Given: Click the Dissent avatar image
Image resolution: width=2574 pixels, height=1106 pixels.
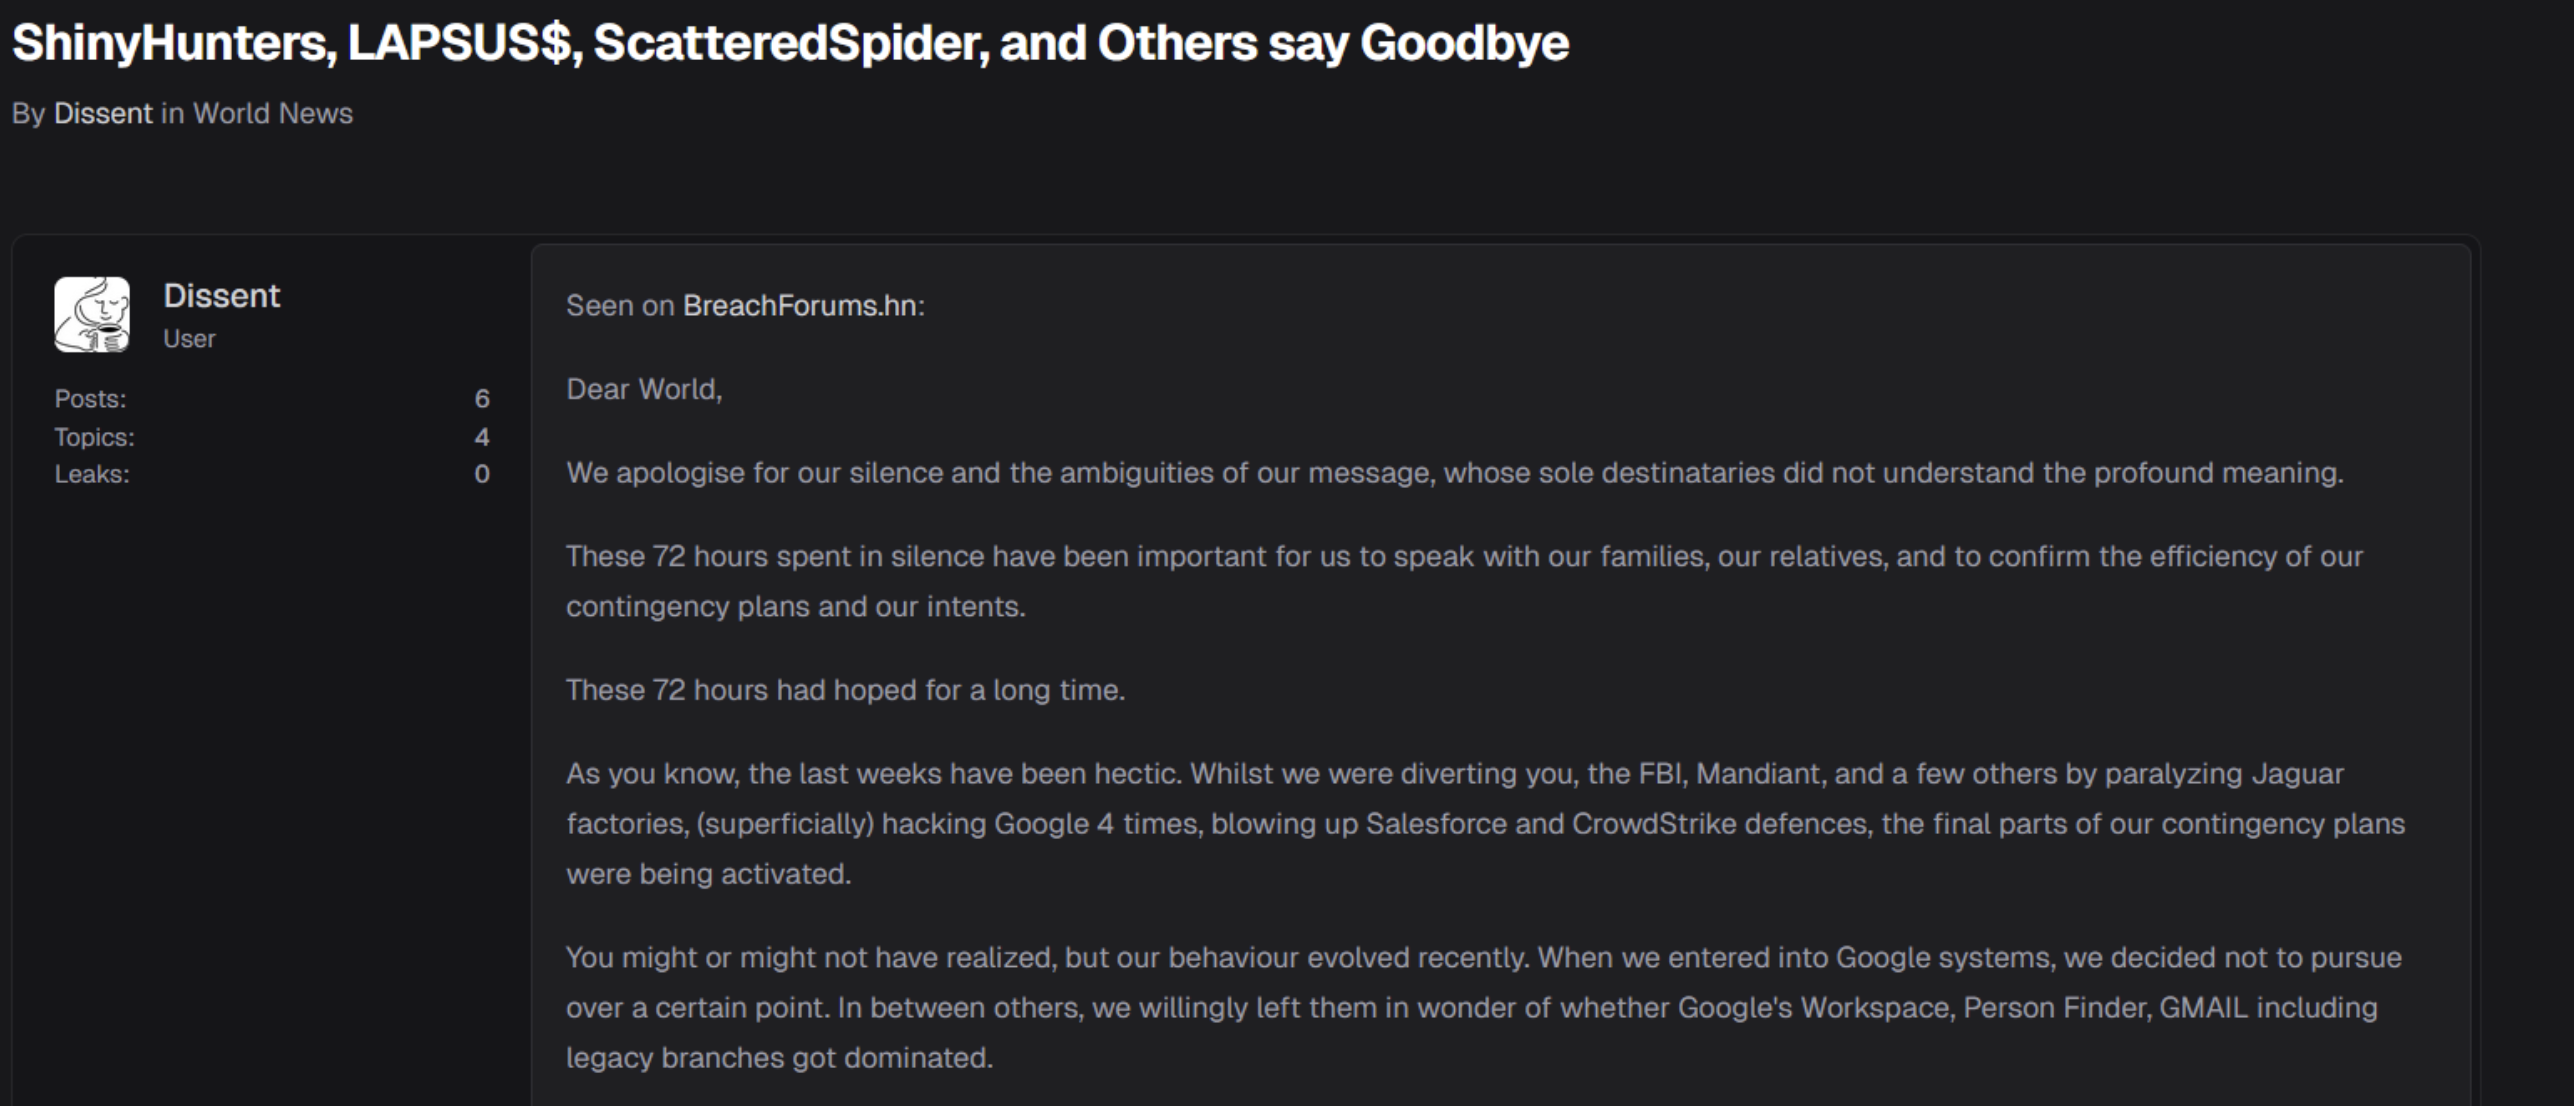Looking at the screenshot, I should point(91,312).
